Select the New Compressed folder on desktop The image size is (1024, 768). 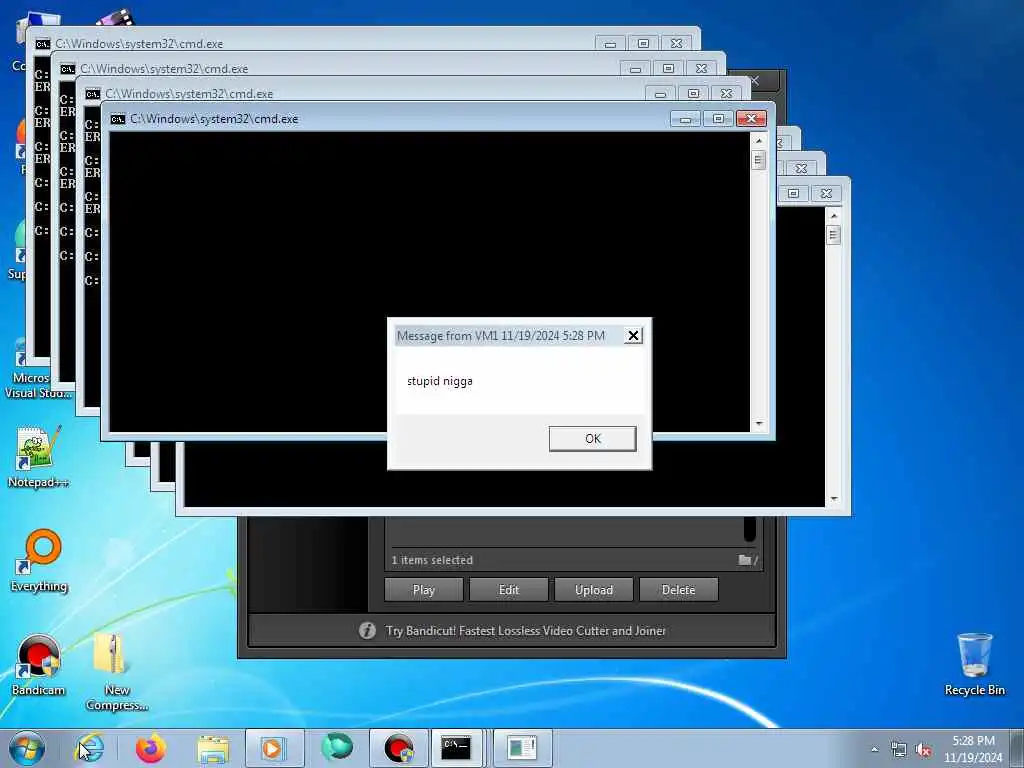point(117,671)
